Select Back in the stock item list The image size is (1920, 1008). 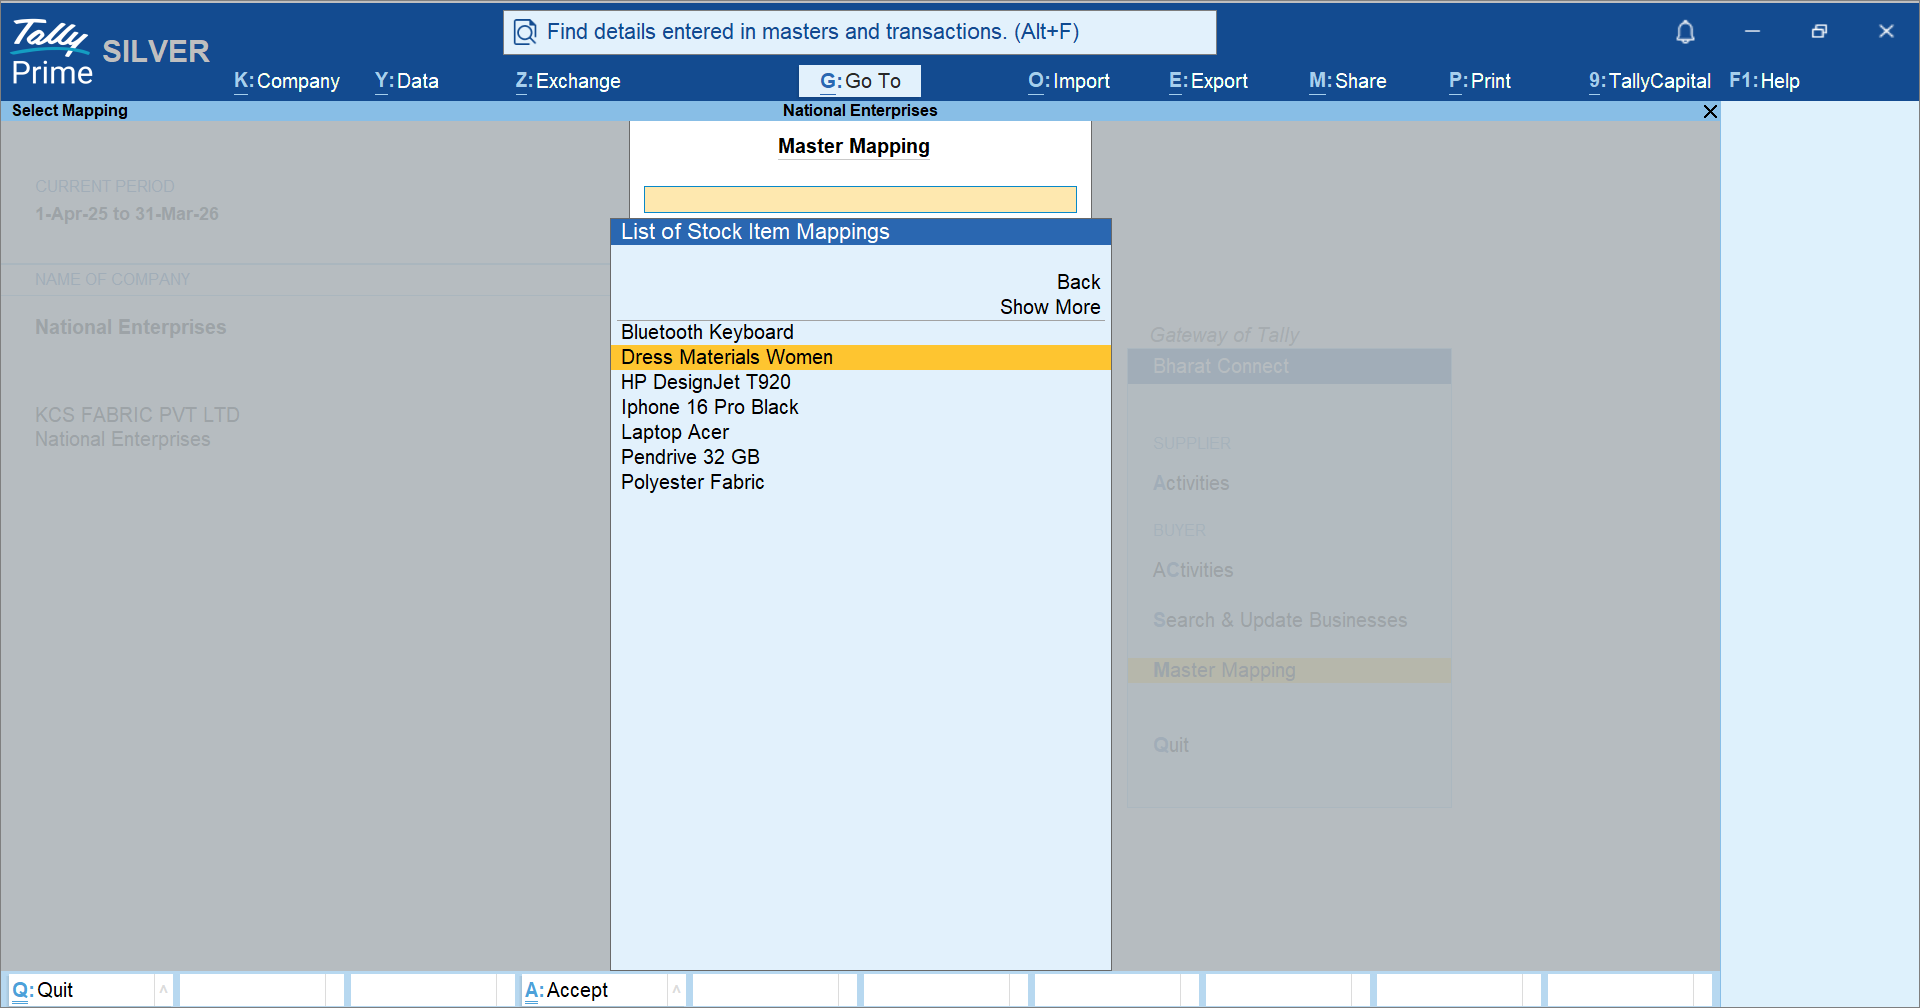(1078, 282)
